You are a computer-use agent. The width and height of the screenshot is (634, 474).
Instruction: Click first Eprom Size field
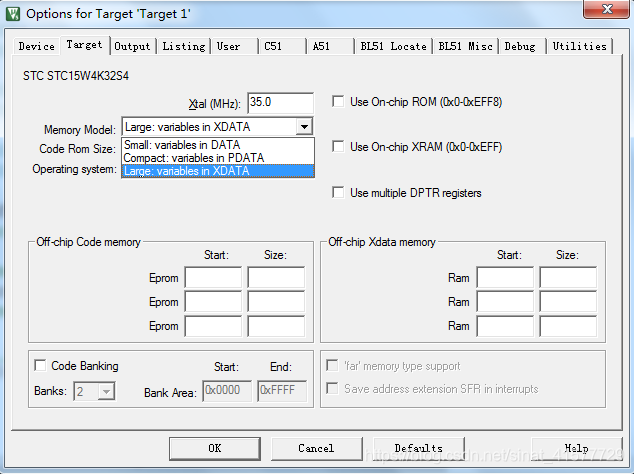tap(276, 278)
